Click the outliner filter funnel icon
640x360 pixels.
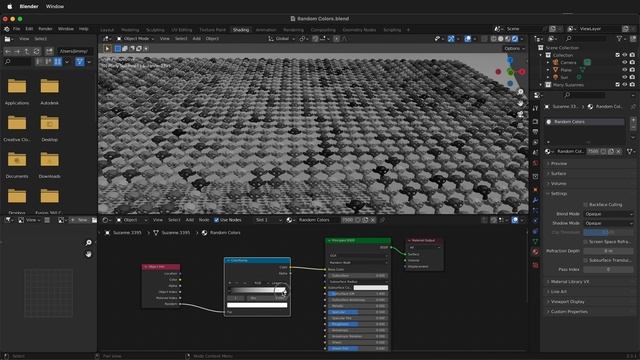click(620, 38)
